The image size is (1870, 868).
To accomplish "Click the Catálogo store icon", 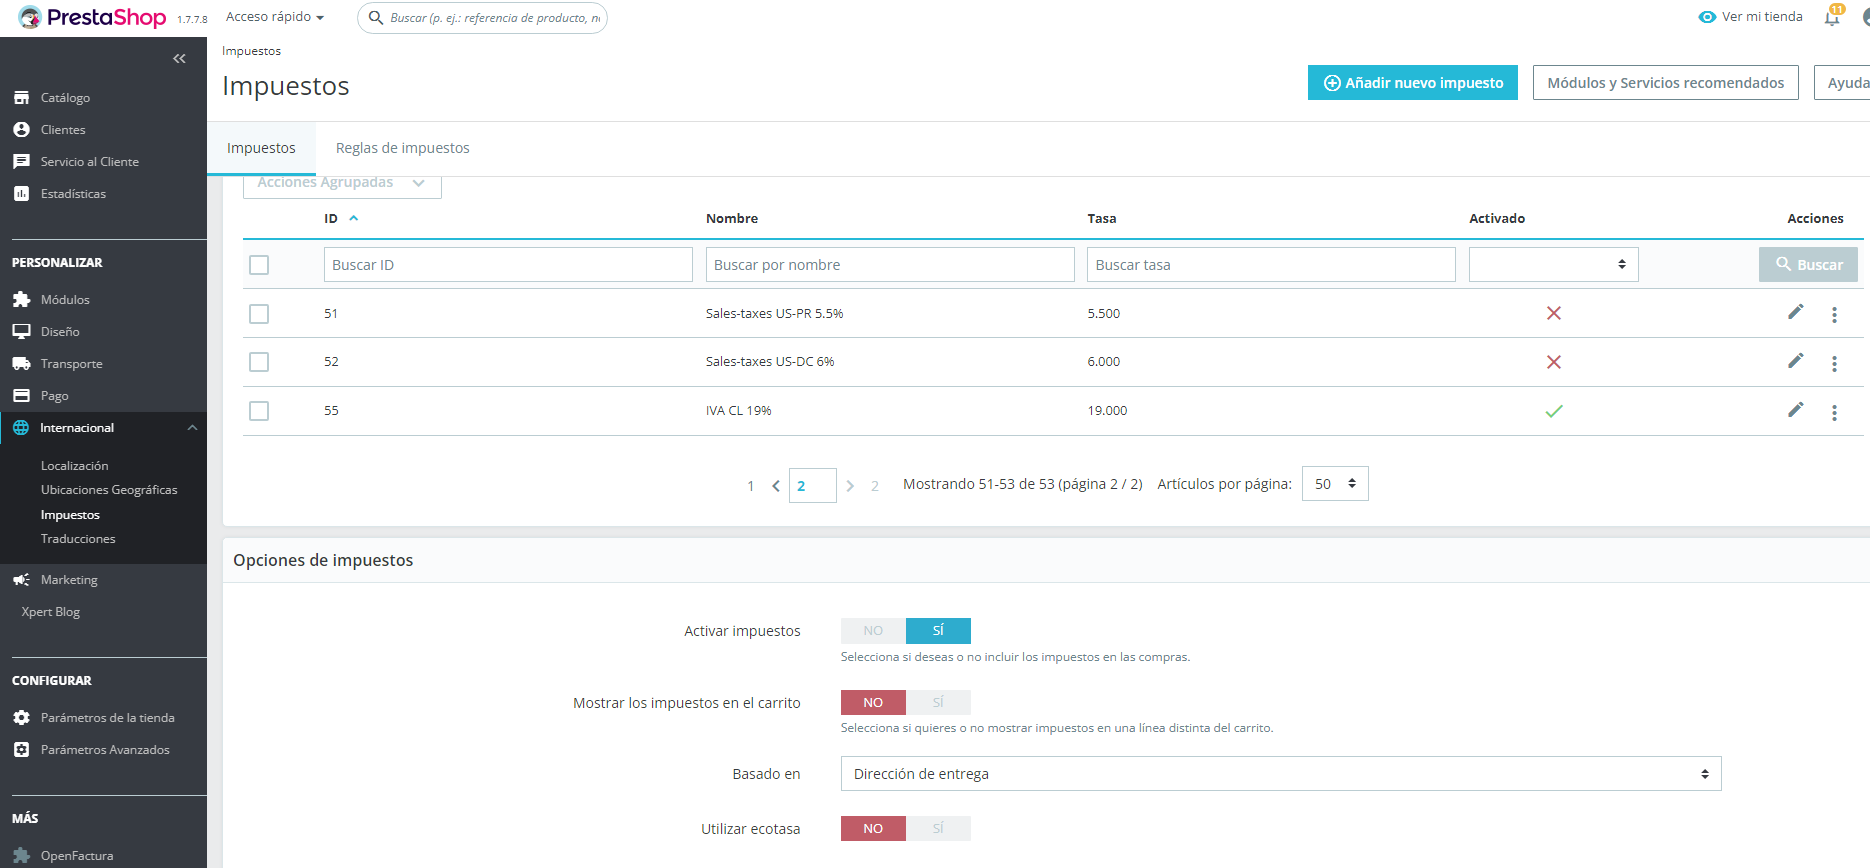I will coord(21,98).
